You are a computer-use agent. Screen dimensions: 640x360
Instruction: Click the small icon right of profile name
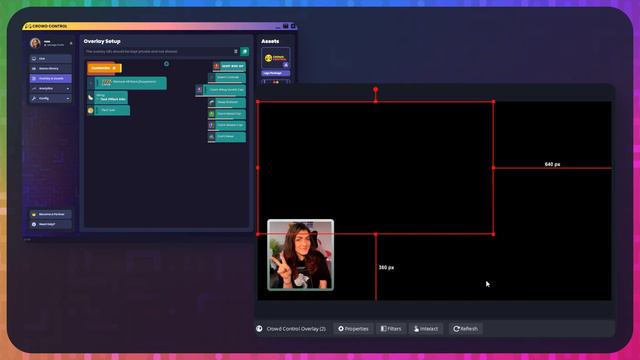click(x=71, y=43)
